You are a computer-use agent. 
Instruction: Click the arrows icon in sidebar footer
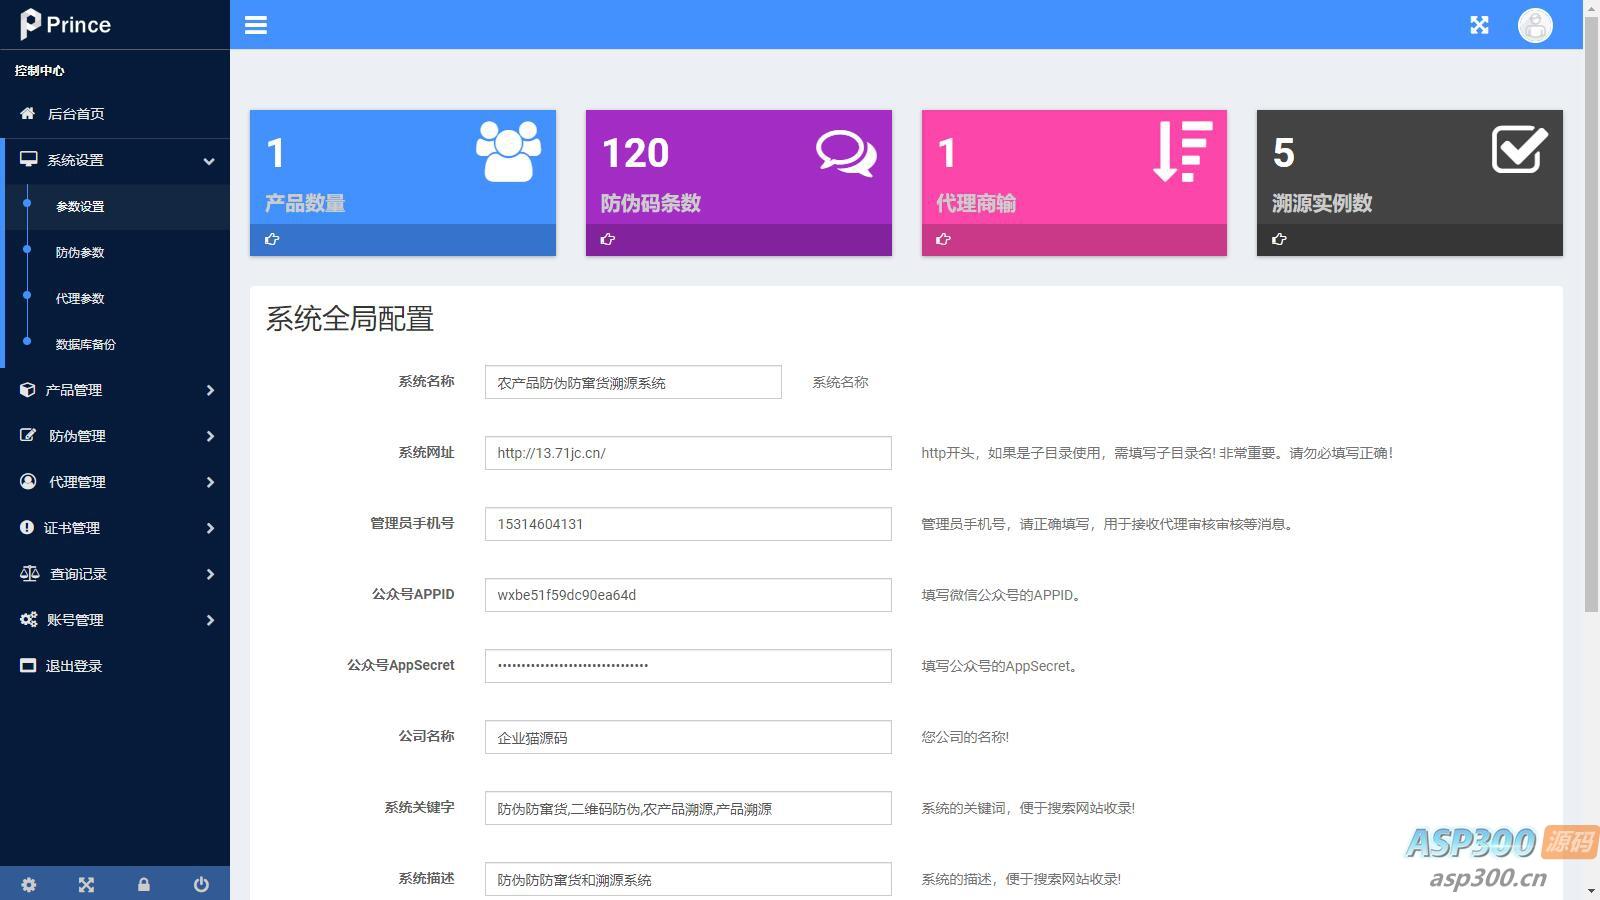click(86, 884)
